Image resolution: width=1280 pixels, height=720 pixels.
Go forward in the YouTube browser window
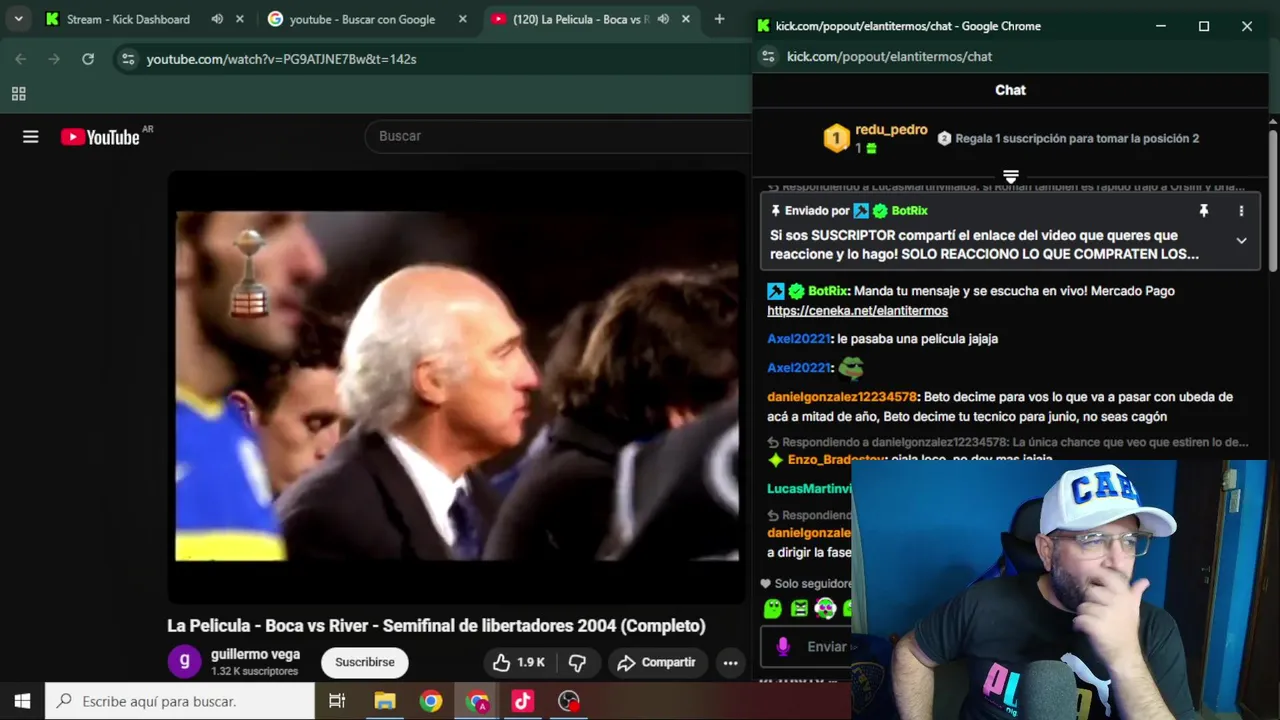click(x=54, y=59)
